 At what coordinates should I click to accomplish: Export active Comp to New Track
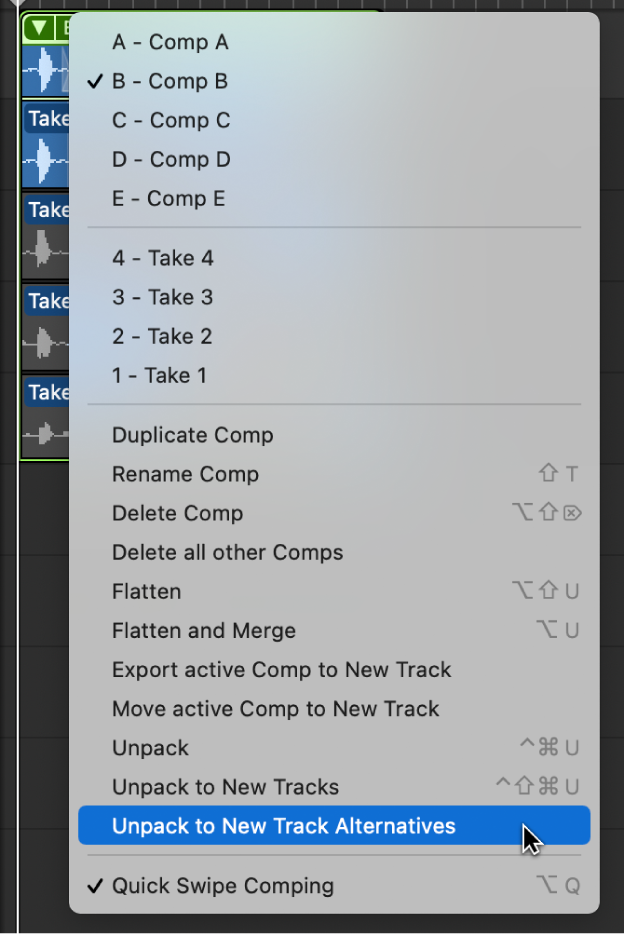281,669
